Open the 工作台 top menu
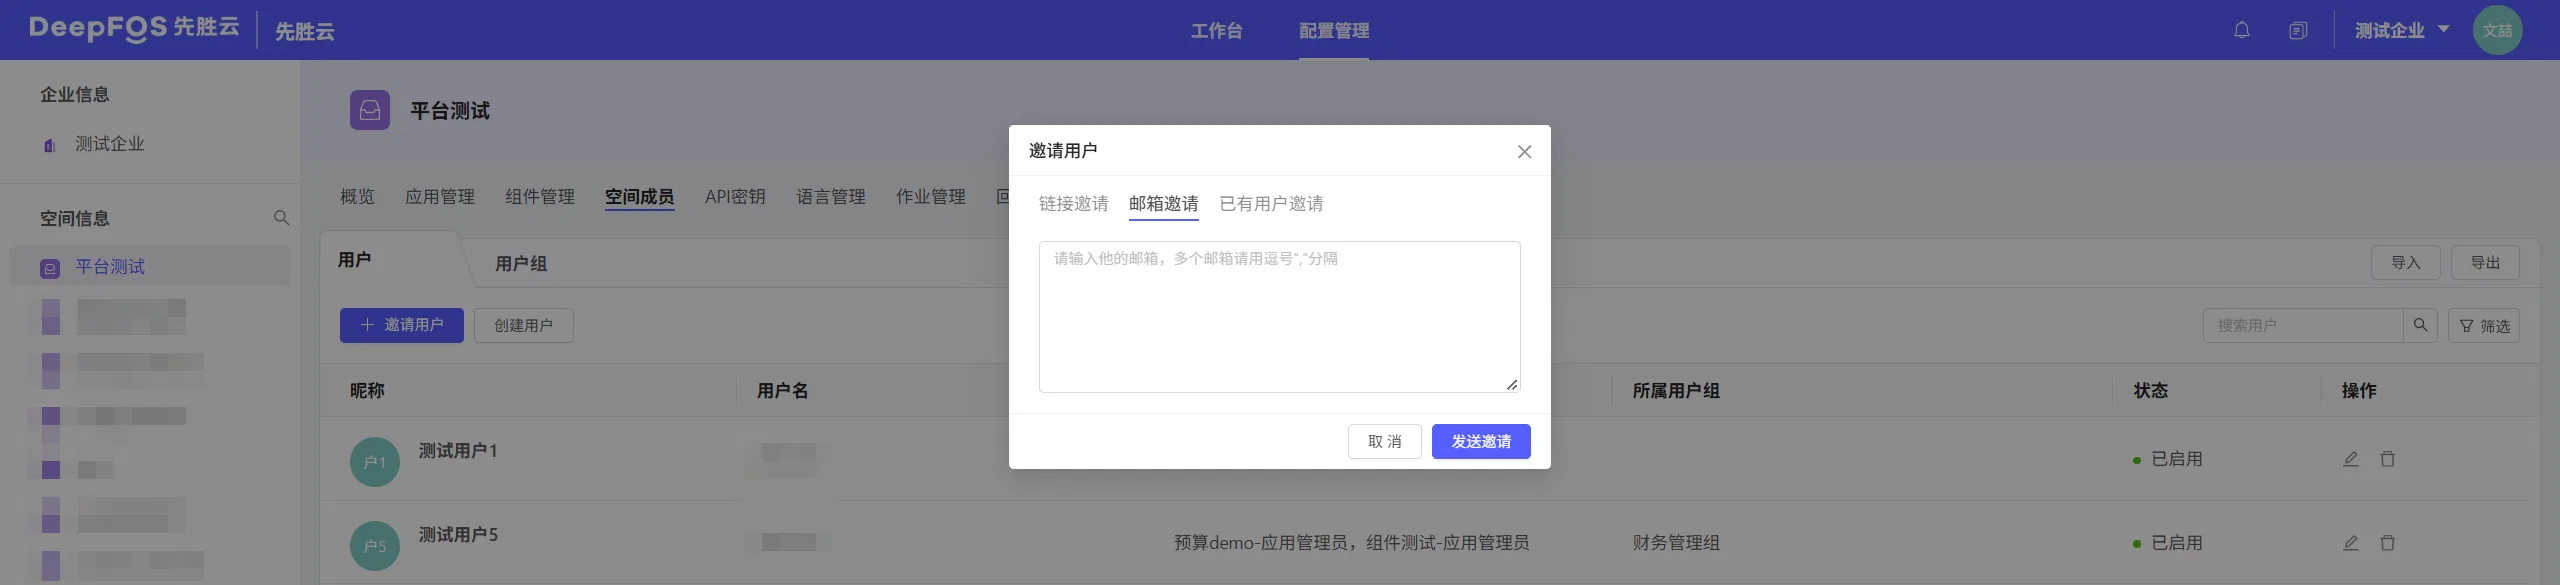 [x=1217, y=31]
